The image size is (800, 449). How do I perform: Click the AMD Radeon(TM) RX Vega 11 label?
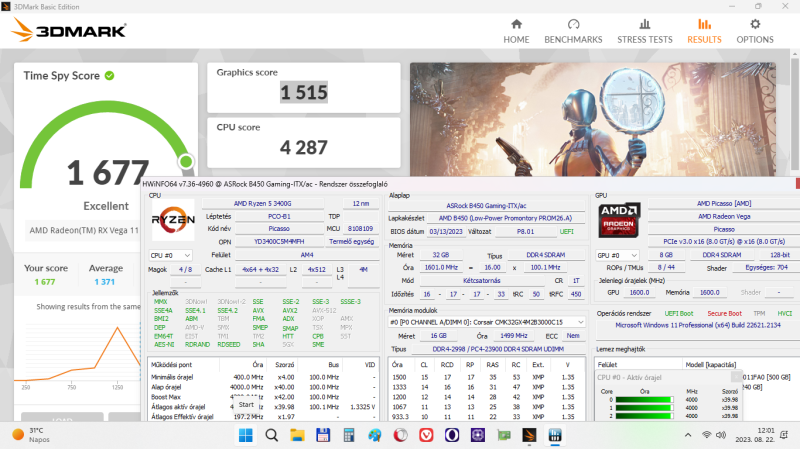point(84,230)
